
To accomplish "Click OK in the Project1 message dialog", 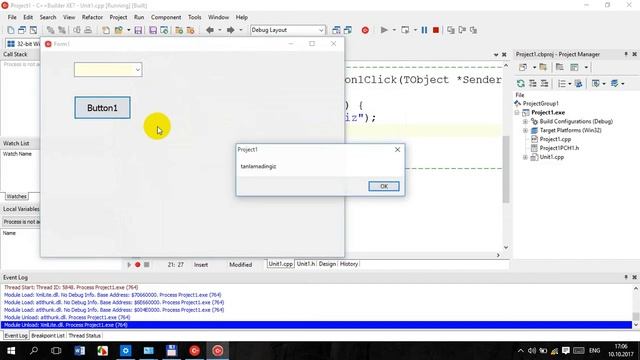I will [x=384, y=186].
